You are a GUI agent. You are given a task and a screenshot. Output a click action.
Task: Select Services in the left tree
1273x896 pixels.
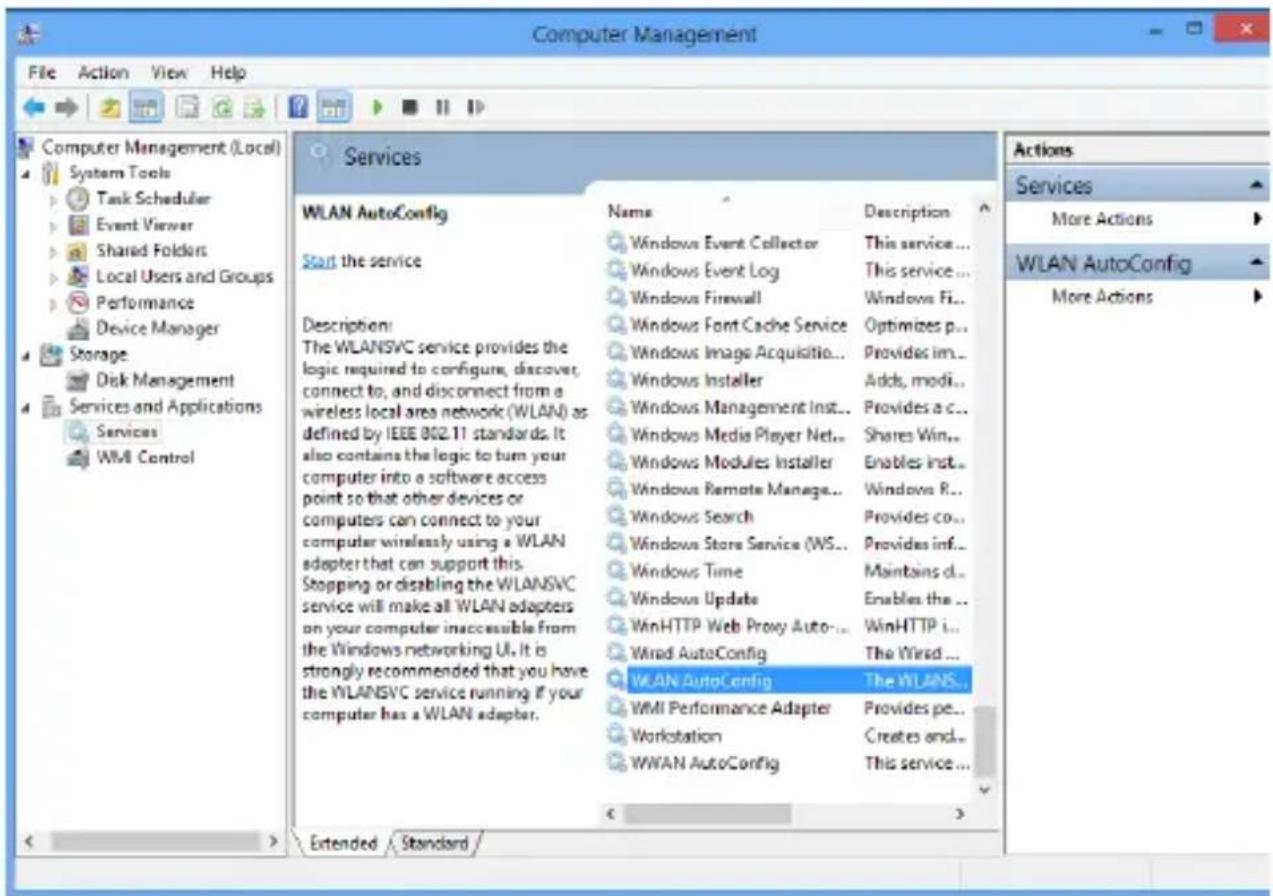click(127, 432)
